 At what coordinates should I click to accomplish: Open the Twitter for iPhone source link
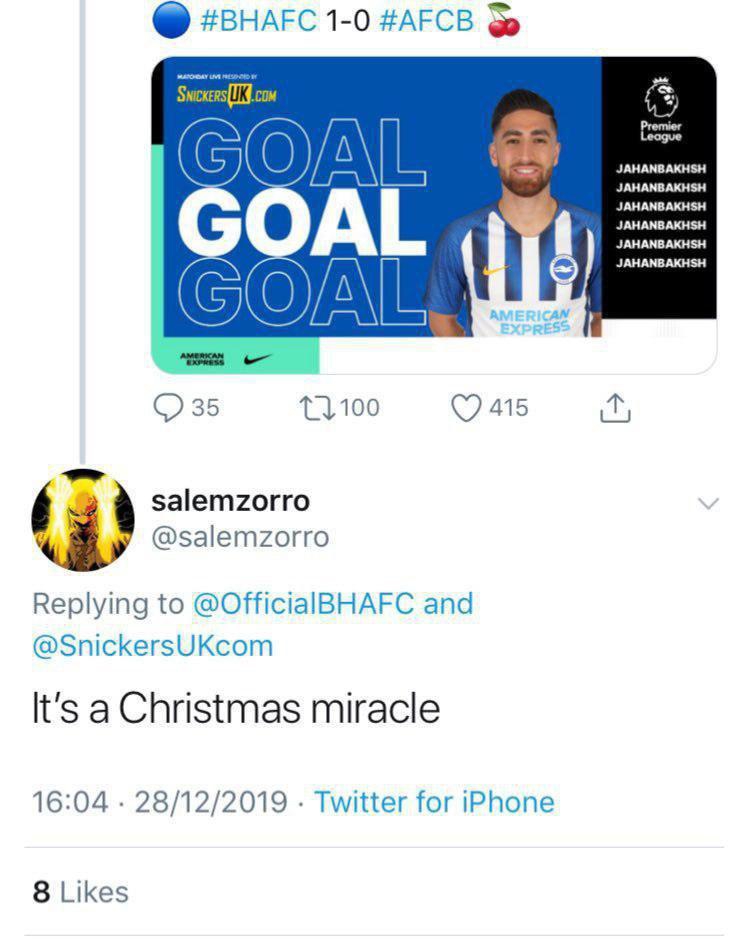tap(434, 801)
